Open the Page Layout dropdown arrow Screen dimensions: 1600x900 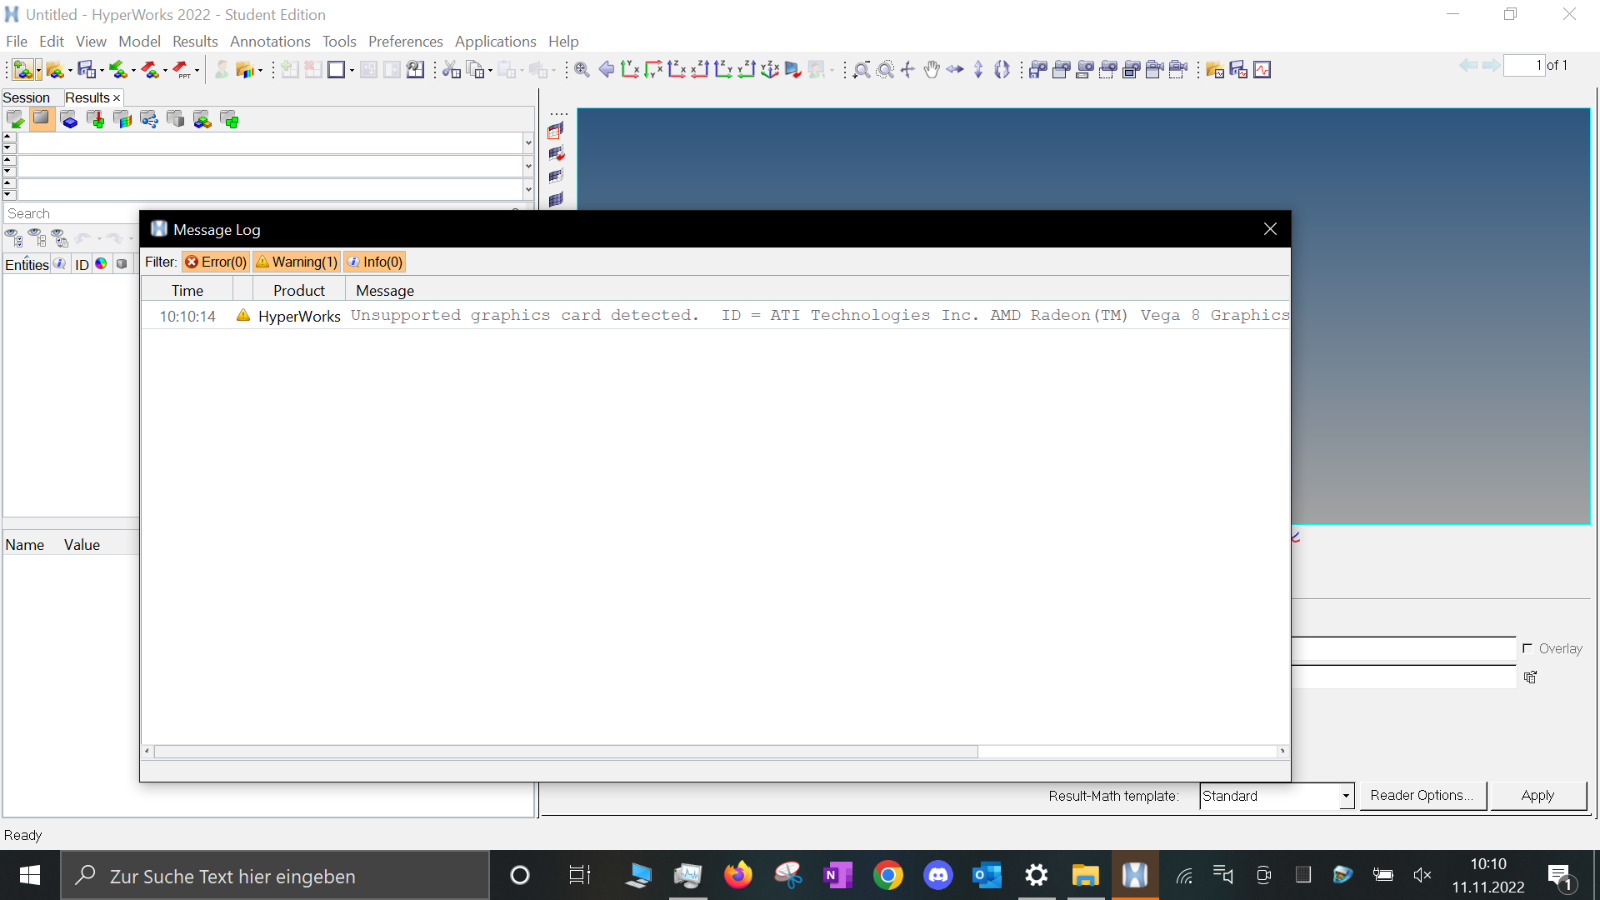(x=352, y=70)
